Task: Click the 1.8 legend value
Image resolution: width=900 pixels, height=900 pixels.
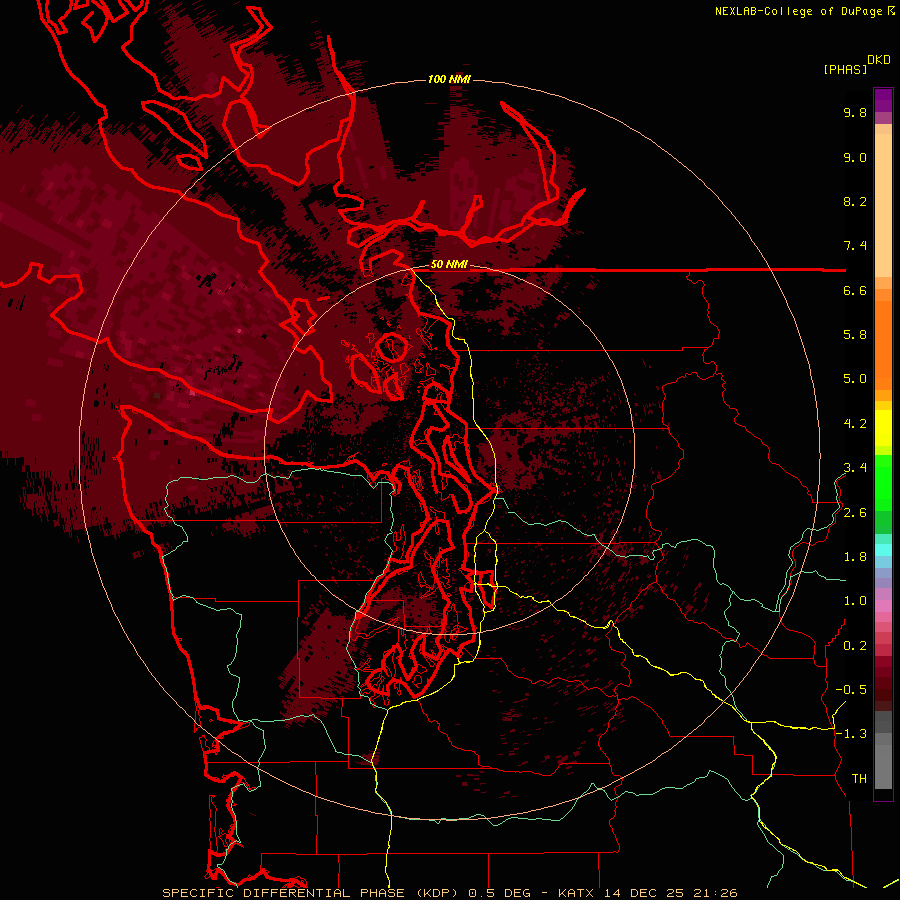Action: 855,557
